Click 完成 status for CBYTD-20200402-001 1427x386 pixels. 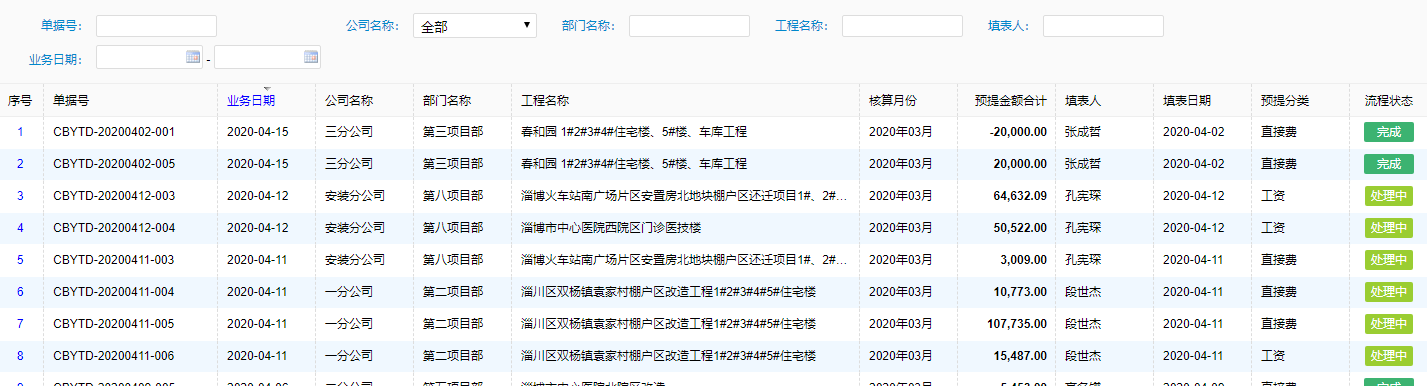1389,132
